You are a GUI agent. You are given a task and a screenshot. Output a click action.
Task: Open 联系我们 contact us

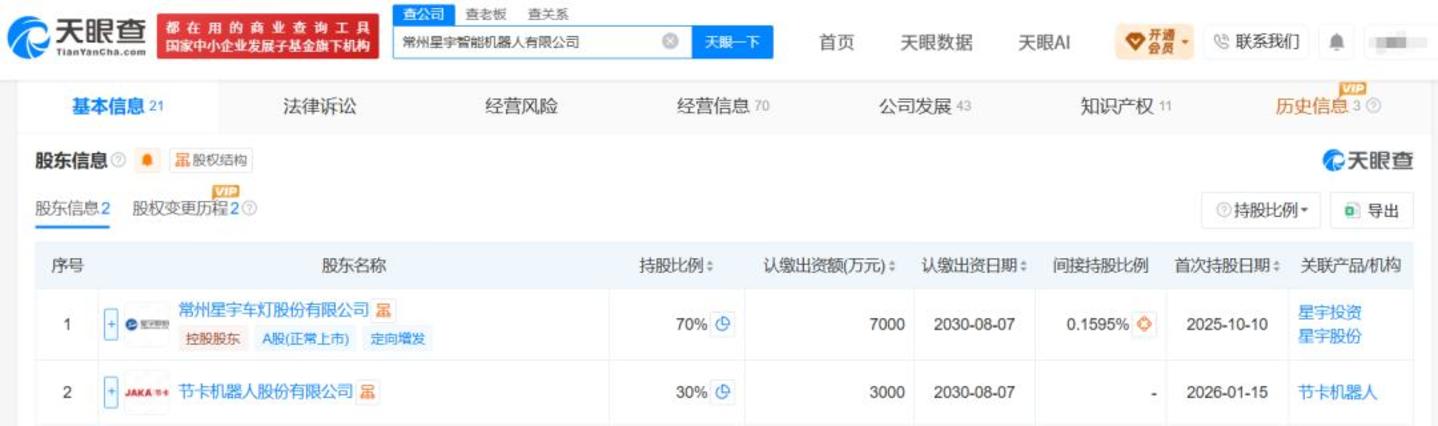click(1257, 42)
